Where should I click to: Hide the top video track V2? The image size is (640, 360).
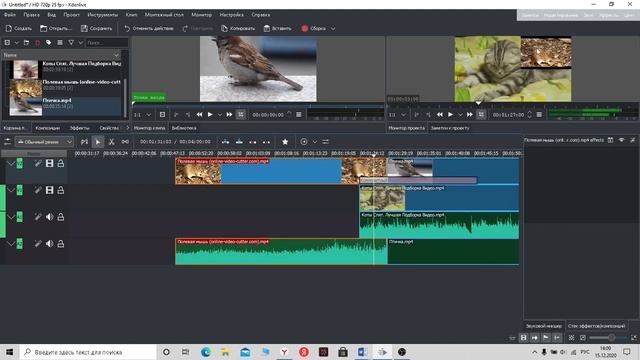click(49, 164)
